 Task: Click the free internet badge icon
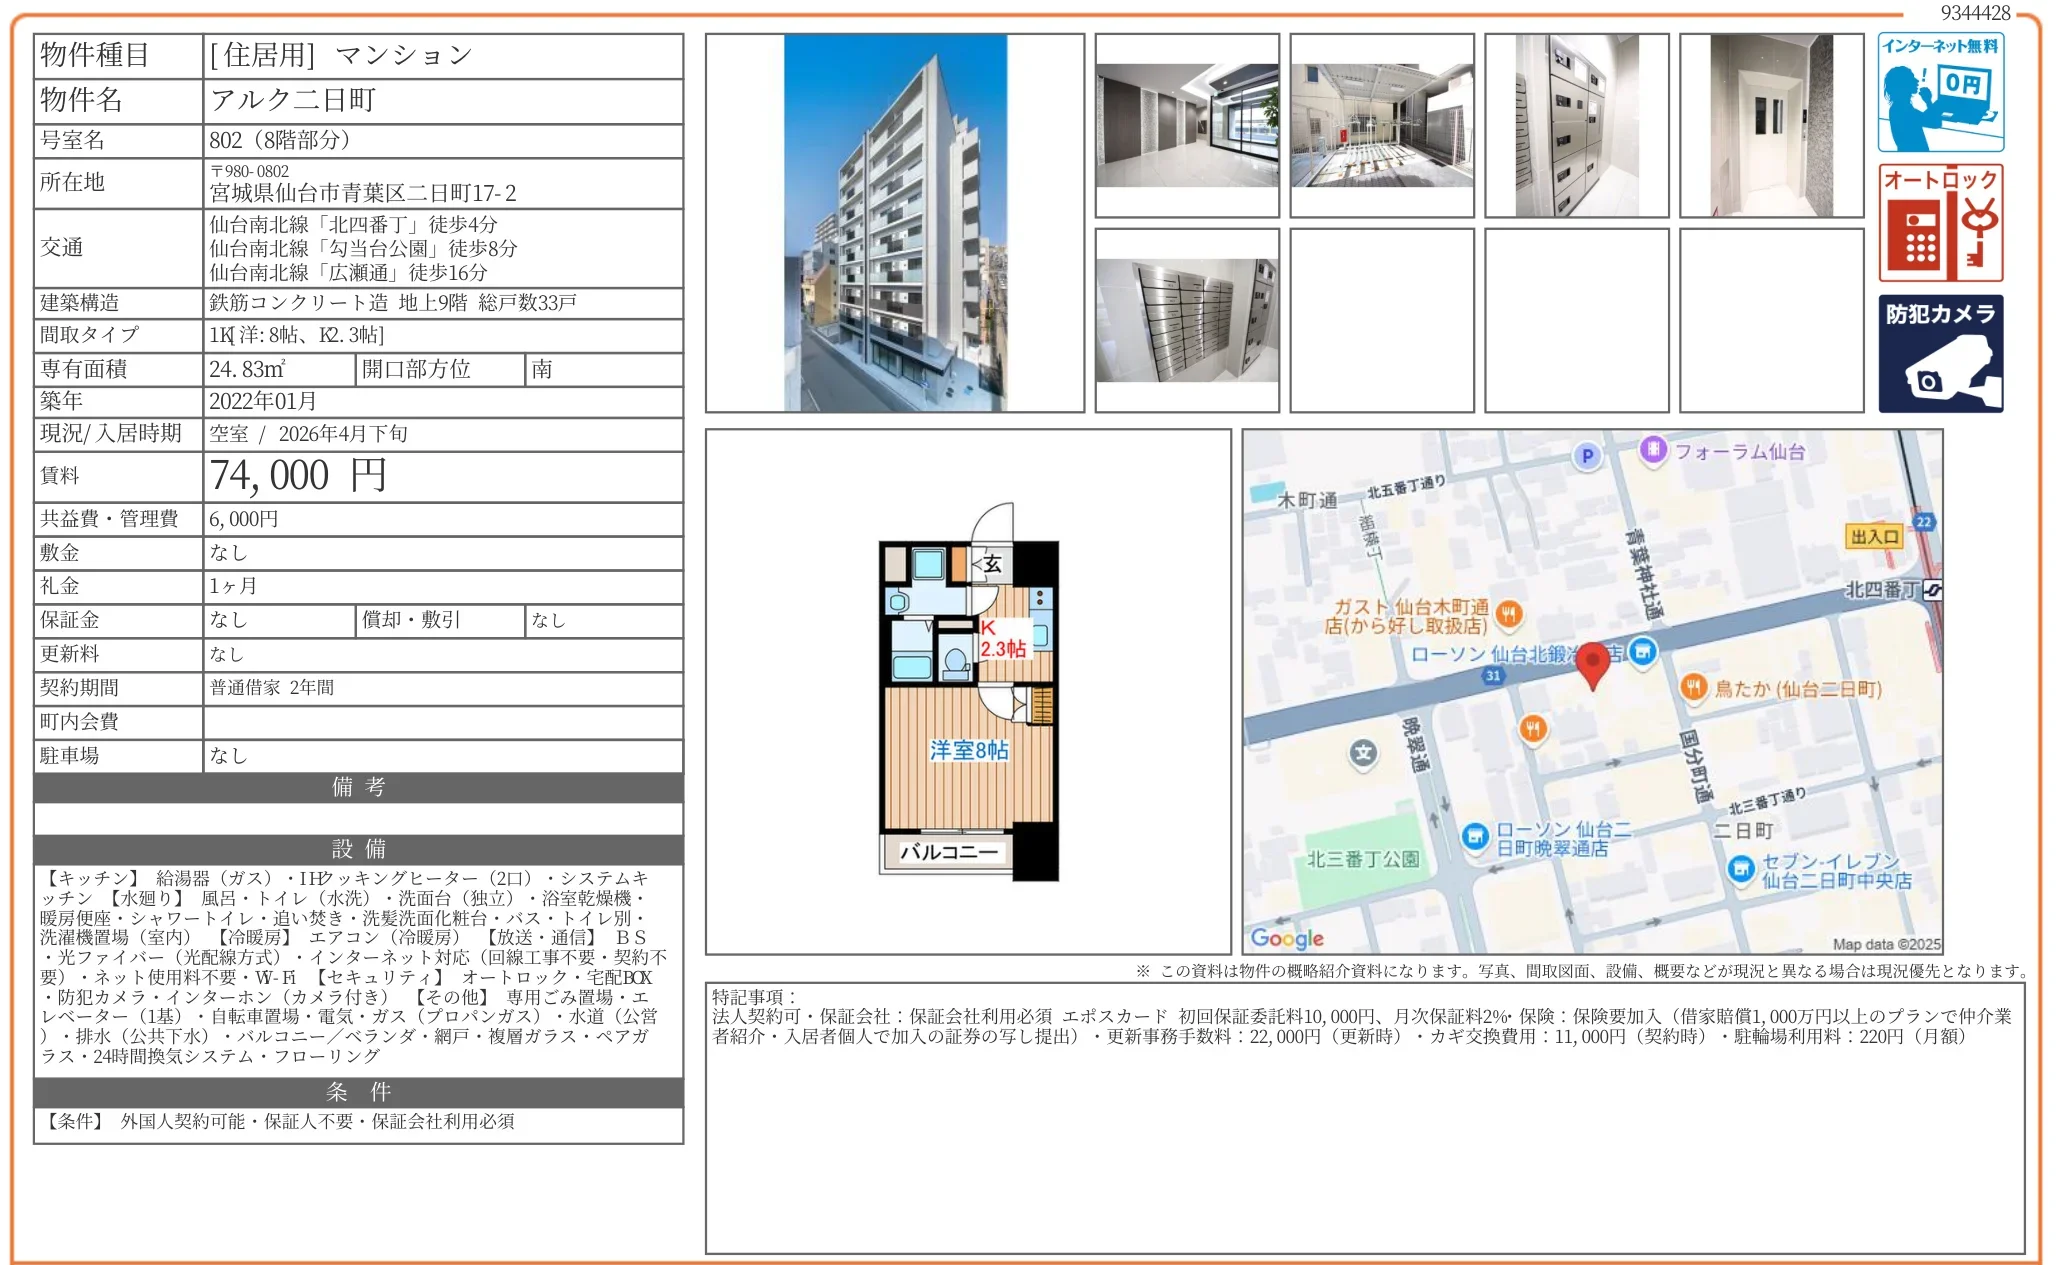1939,92
